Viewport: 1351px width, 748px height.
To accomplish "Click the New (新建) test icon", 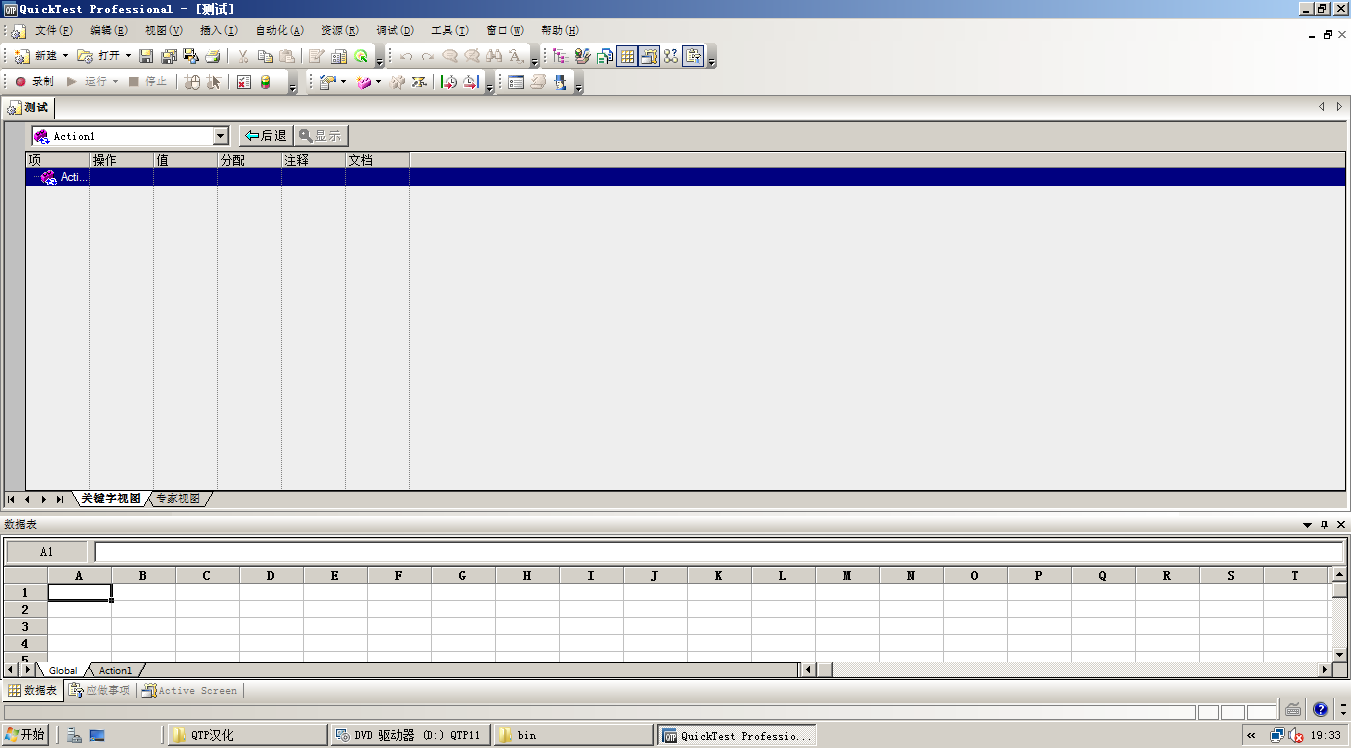I will pyautogui.click(x=22, y=56).
